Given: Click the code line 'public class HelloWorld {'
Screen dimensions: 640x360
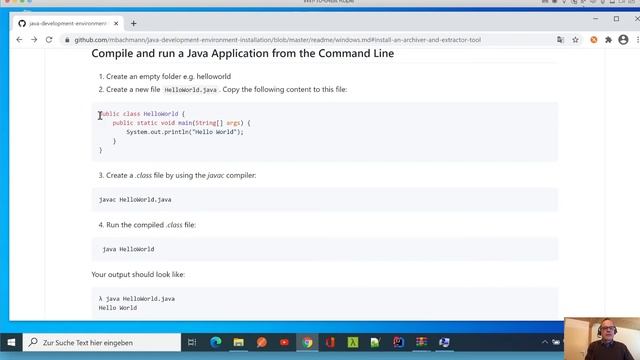Looking at the screenshot, I should [142, 114].
